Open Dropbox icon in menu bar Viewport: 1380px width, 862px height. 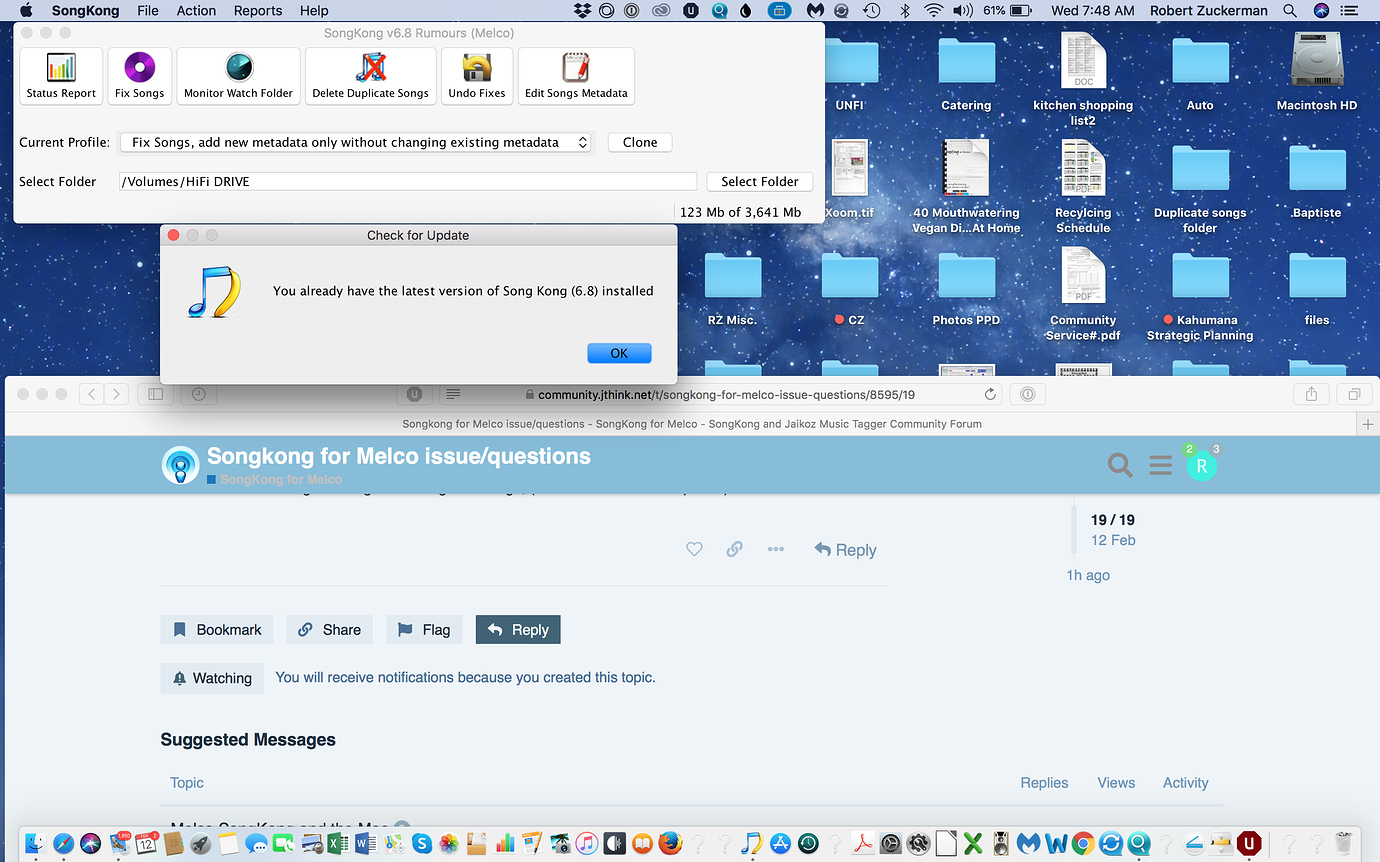[584, 11]
